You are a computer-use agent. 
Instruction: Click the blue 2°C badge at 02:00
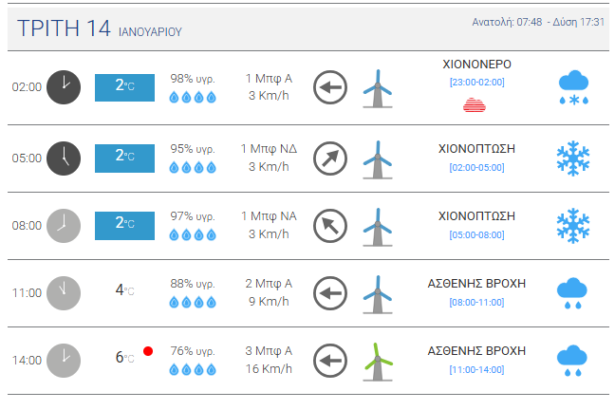(125, 87)
